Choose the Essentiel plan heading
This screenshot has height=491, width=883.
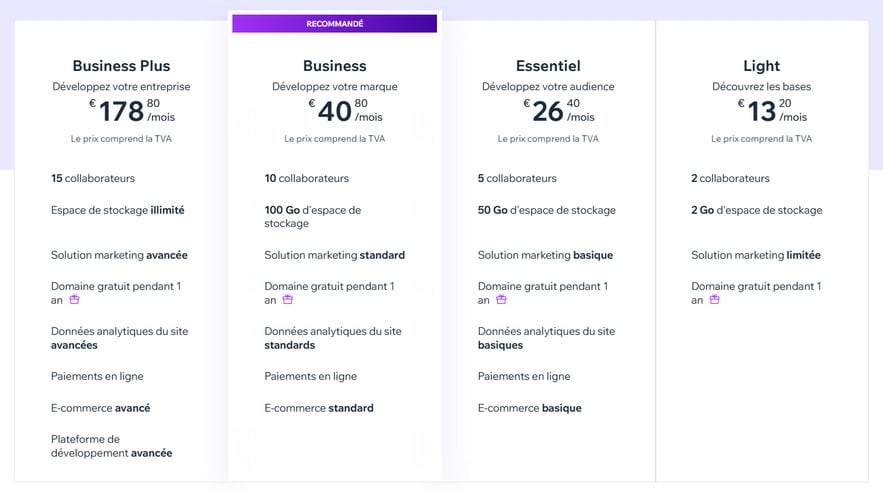point(548,66)
